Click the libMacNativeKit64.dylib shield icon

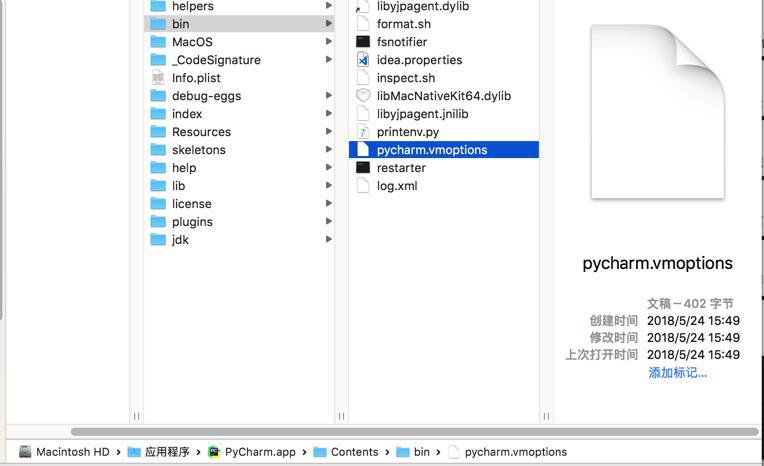point(363,96)
